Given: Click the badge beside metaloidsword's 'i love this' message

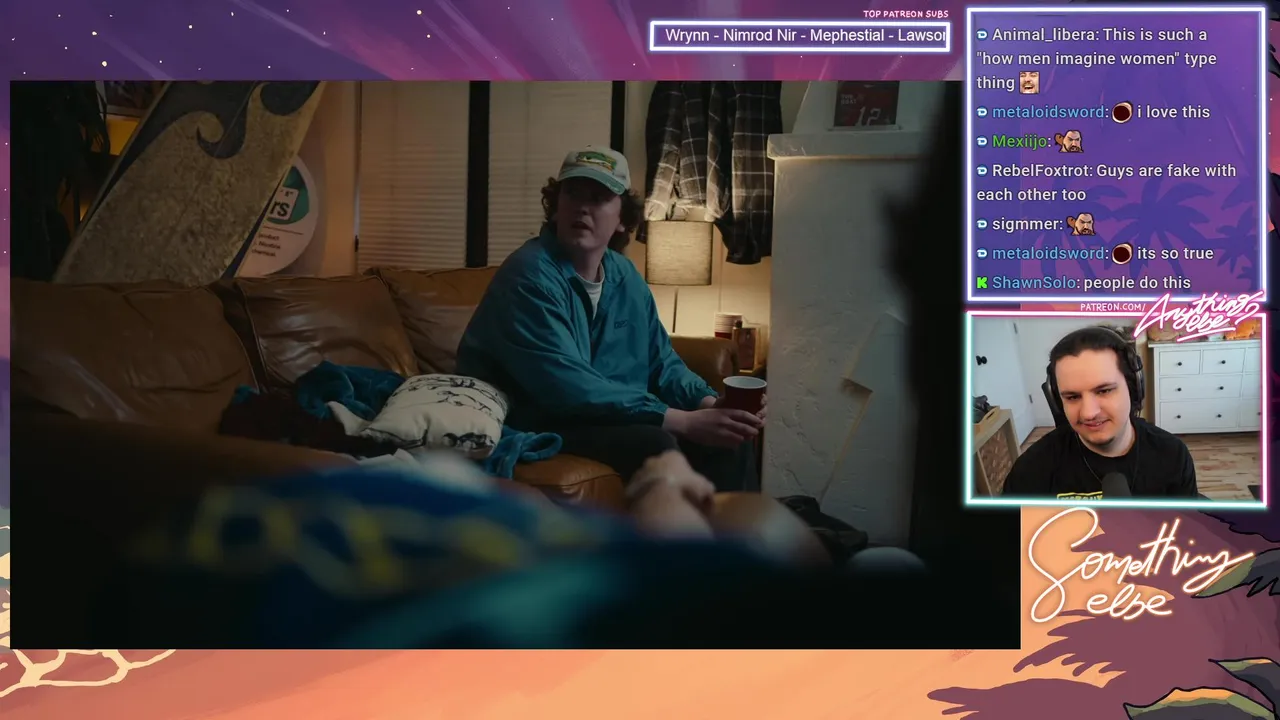Looking at the screenshot, I should click(x=982, y=112).
